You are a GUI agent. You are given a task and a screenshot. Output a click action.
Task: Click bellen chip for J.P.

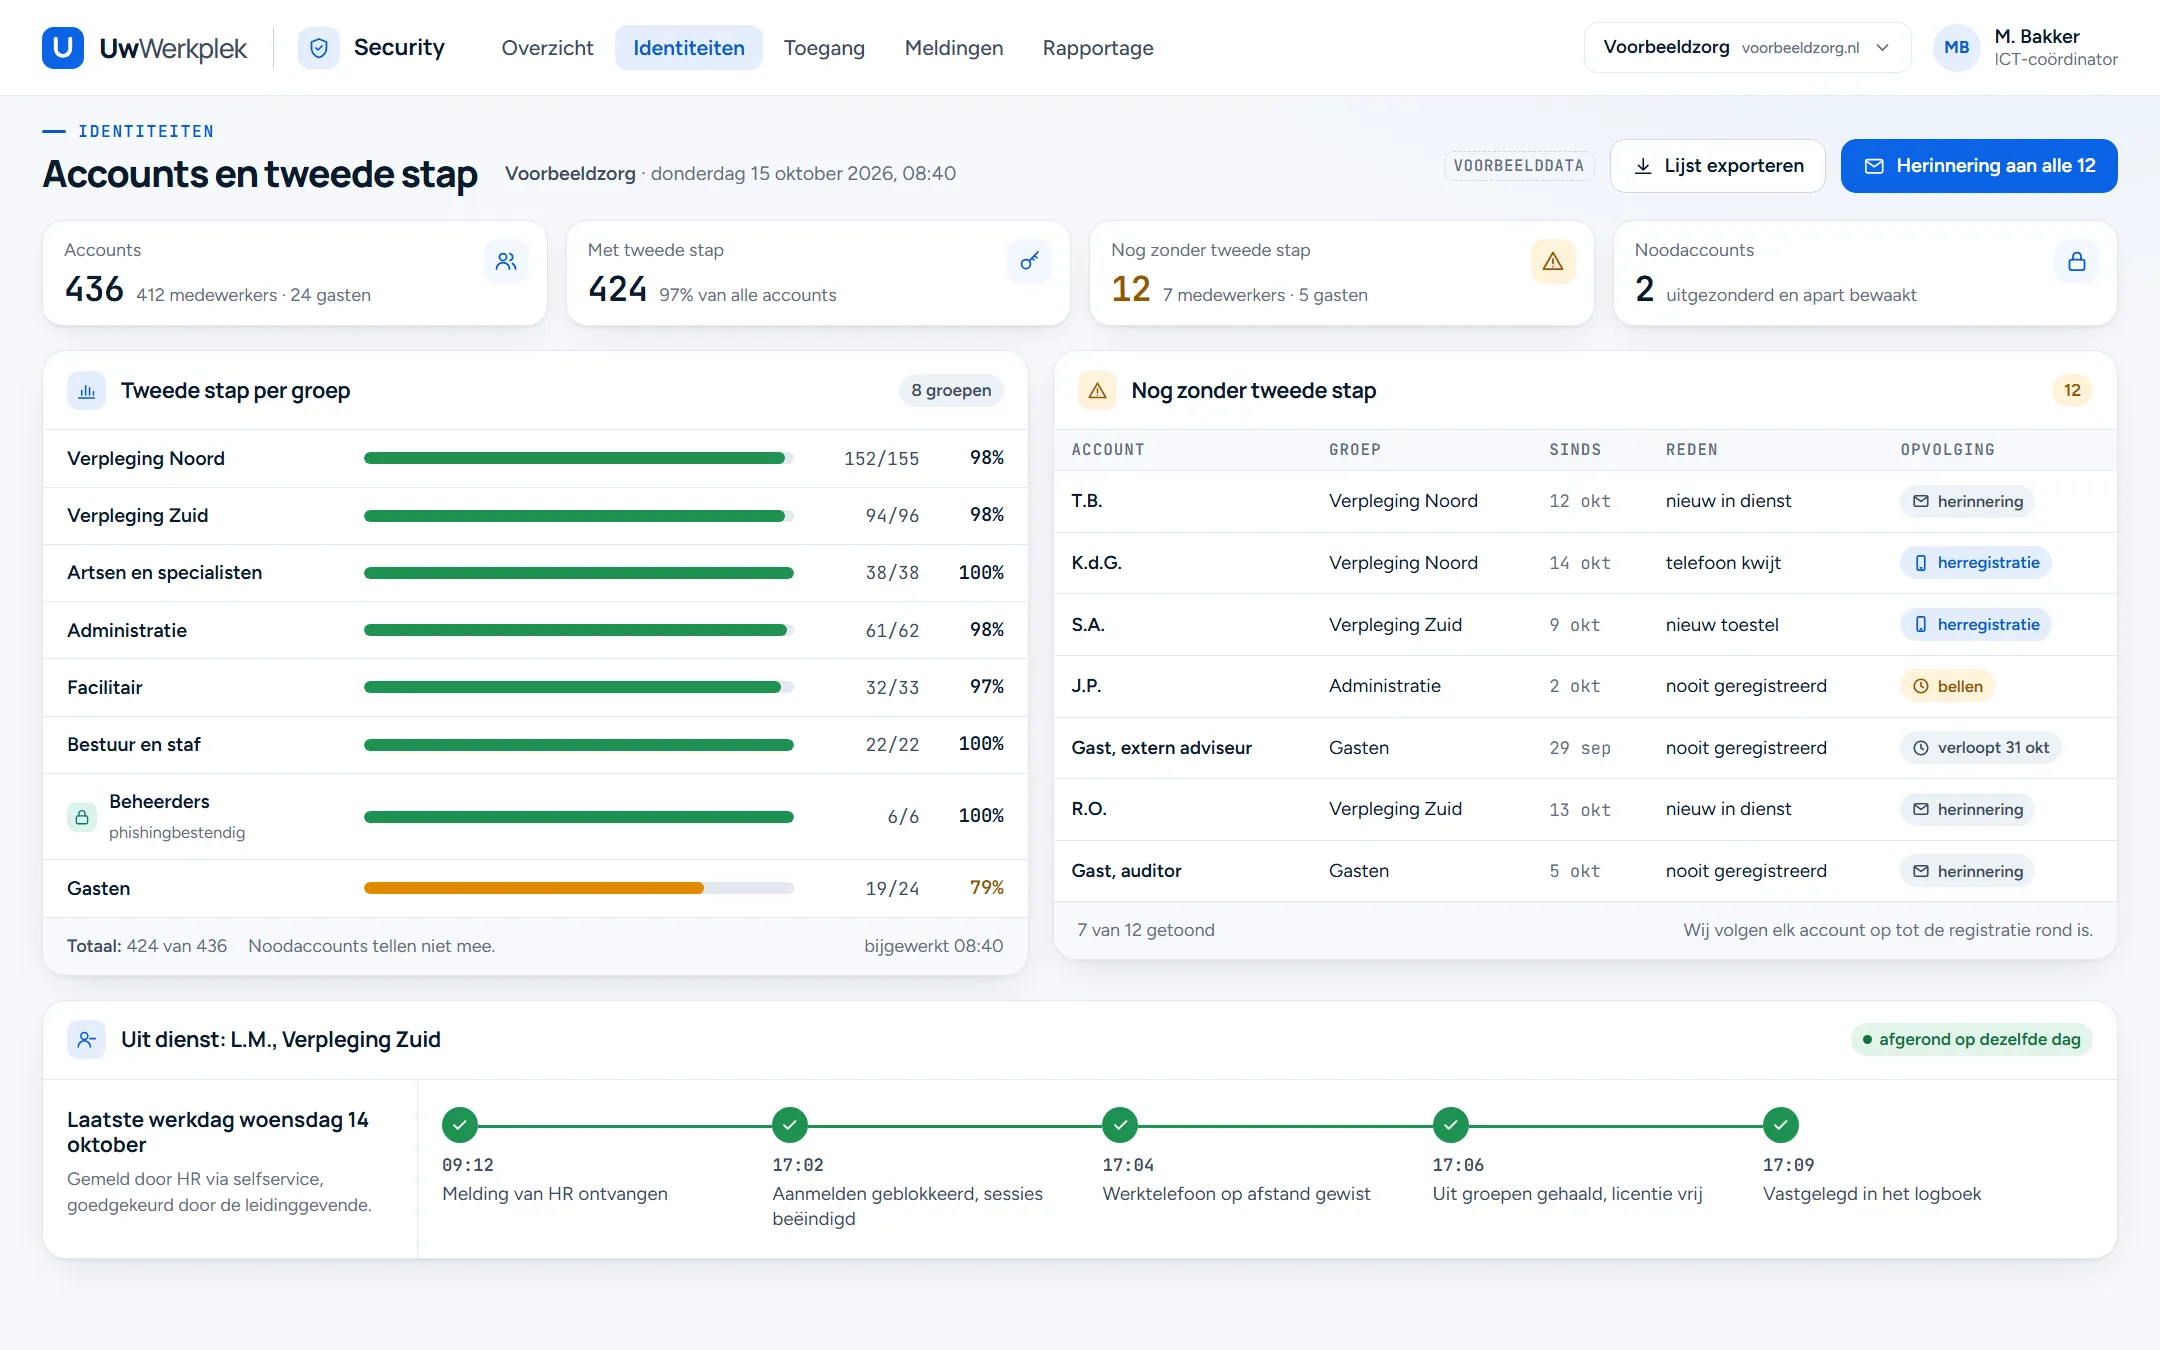[1947, 686]
